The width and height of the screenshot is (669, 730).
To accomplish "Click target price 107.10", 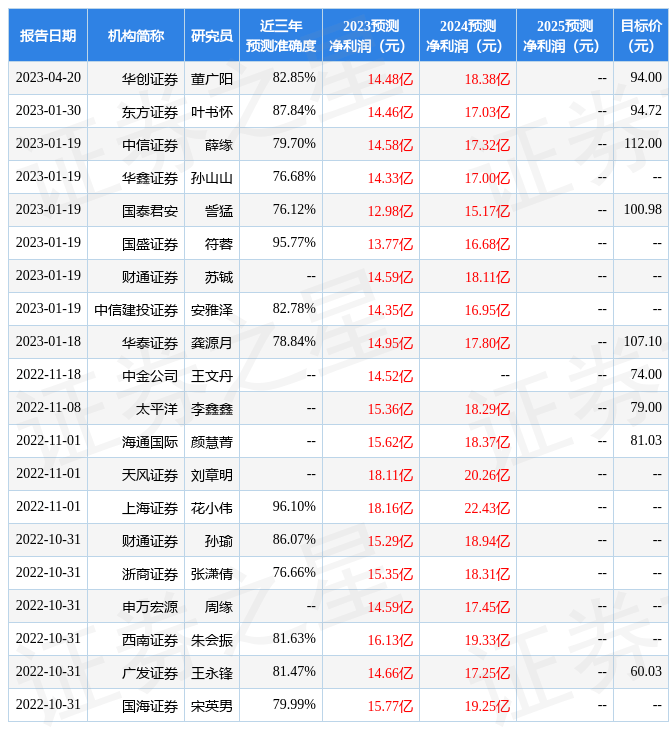I will click(x=643, y=341).
